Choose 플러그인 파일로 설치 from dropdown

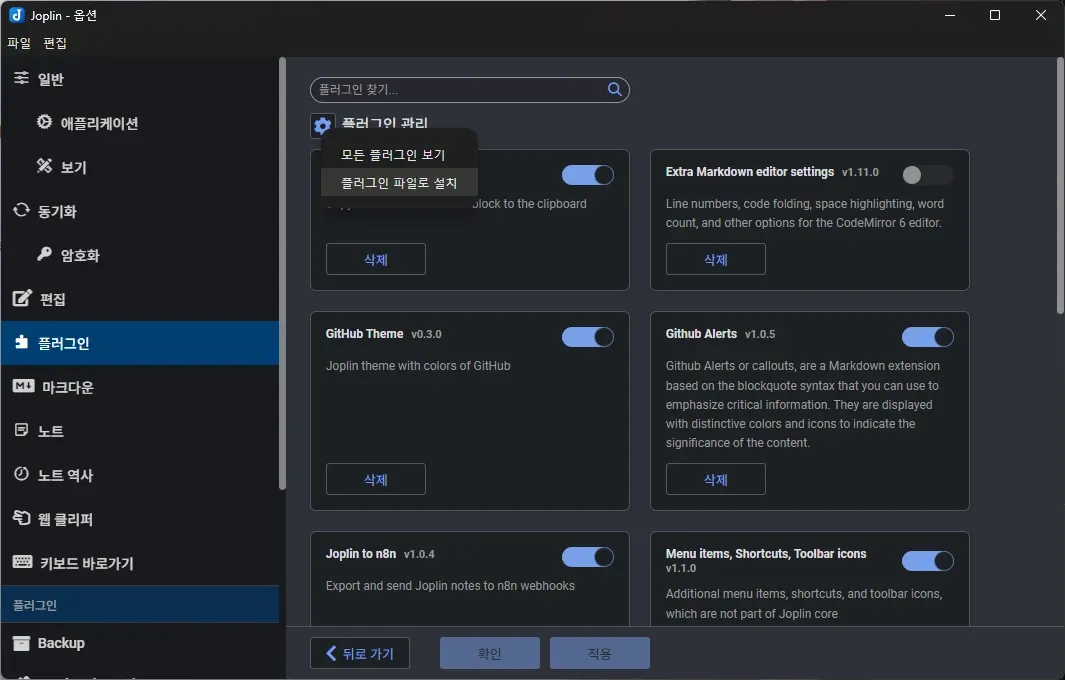point(399,183)
